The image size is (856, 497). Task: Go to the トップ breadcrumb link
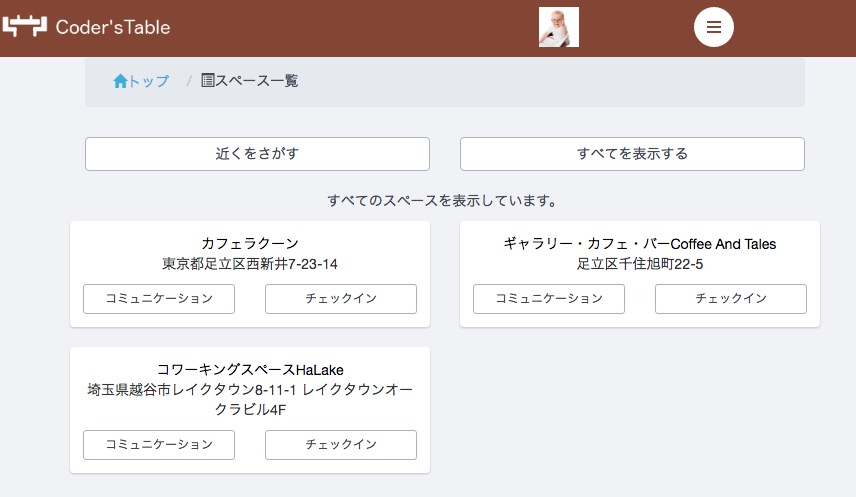(x=149, y=81)
